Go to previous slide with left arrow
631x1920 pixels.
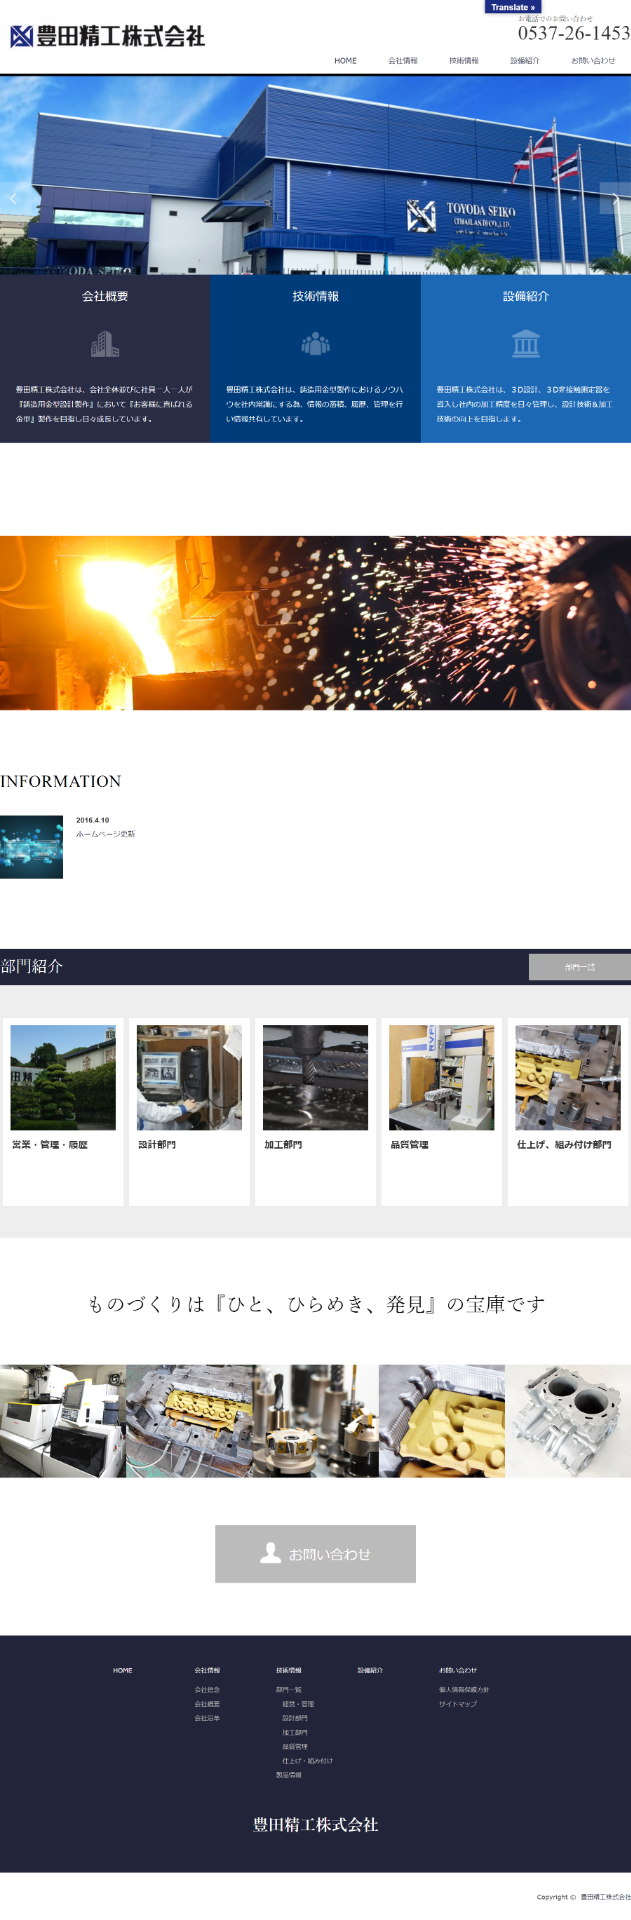tap(13, 199)
